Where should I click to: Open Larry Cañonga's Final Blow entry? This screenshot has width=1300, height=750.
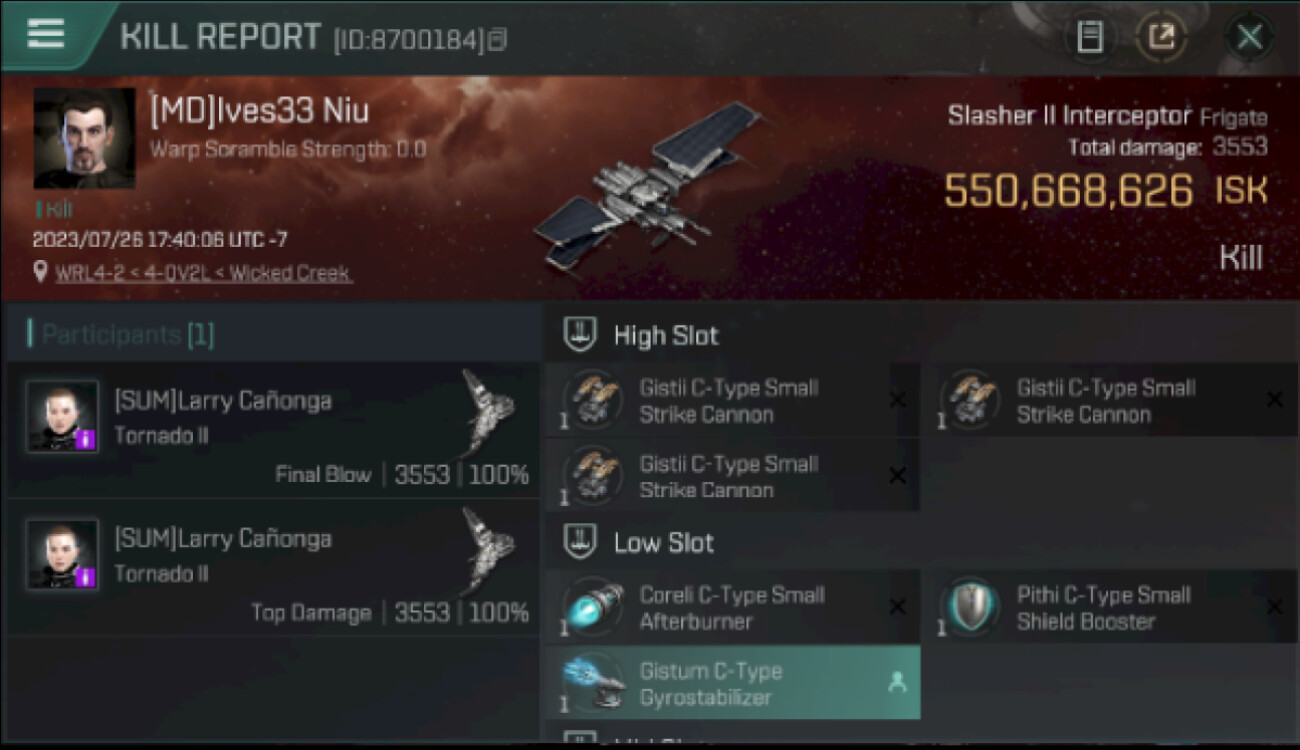tap(272, 430)
